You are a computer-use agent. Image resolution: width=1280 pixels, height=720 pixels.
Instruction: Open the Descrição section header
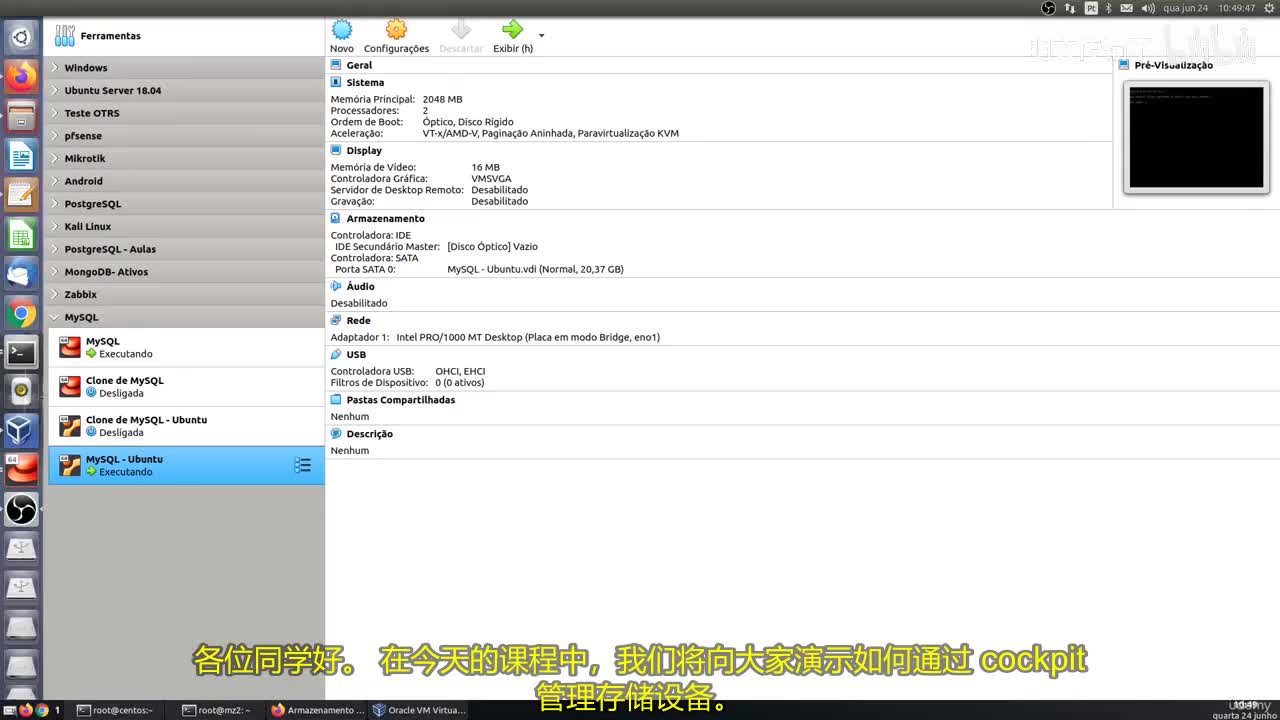pyautogui.click(x=369, y=434)
